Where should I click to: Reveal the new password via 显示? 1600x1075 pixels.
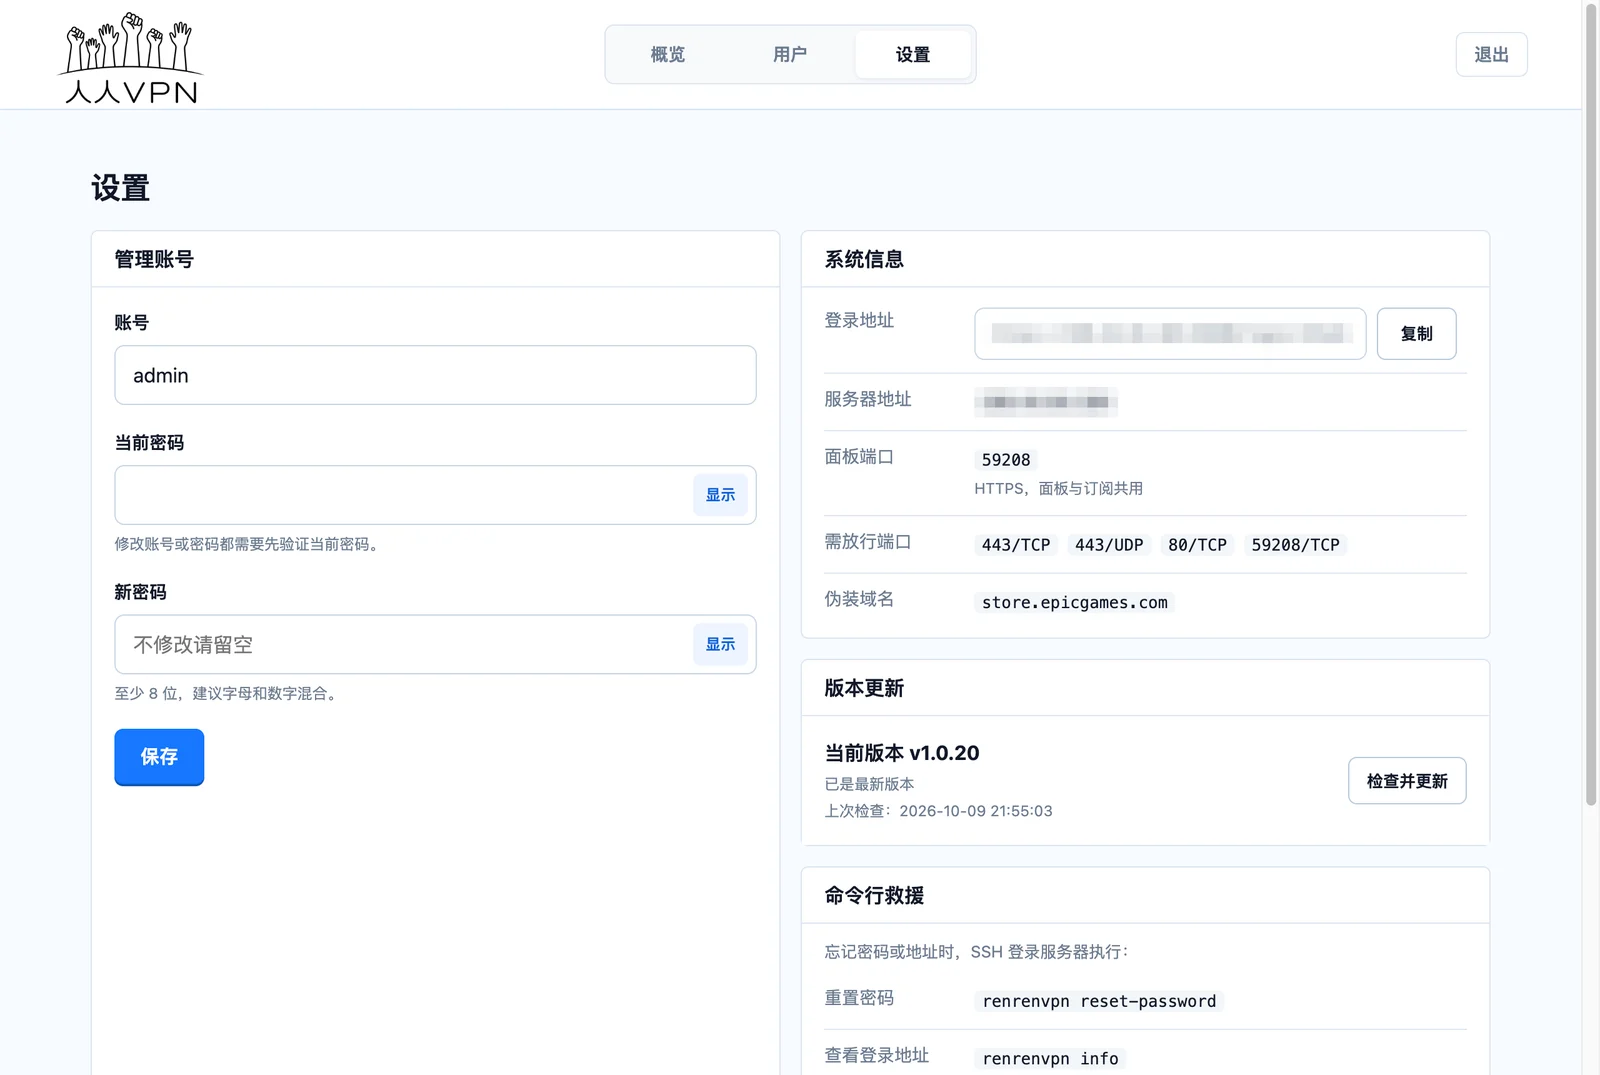720,644
